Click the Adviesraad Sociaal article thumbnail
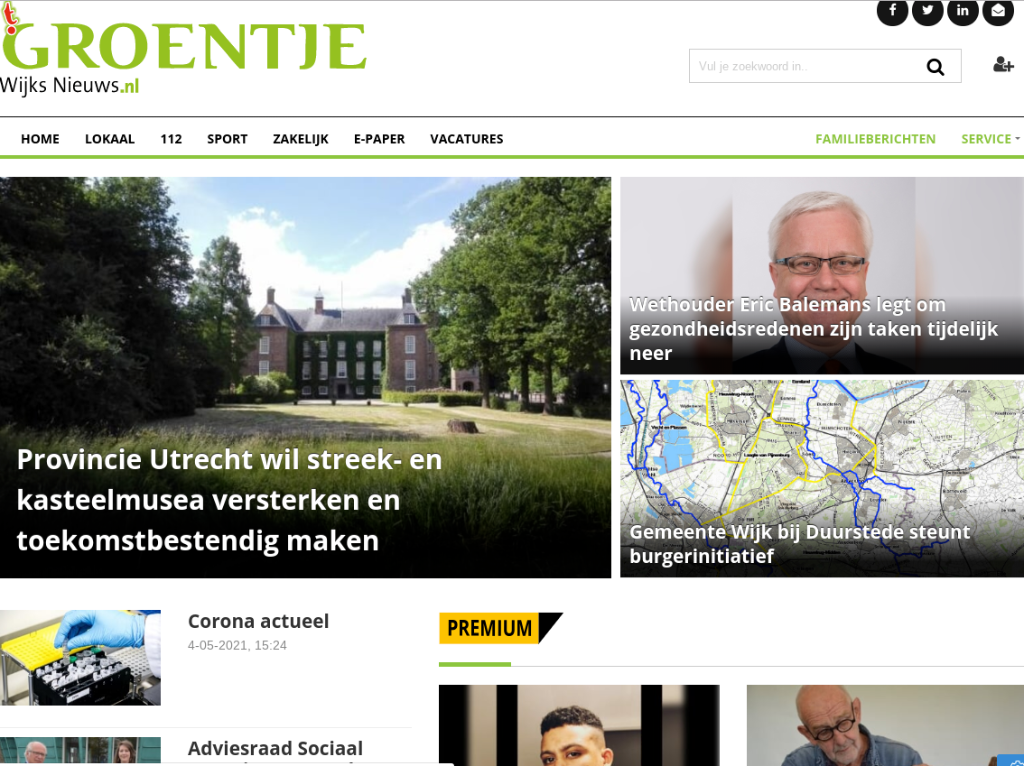Screen dimensions: 1024x766 pos(80,751)
